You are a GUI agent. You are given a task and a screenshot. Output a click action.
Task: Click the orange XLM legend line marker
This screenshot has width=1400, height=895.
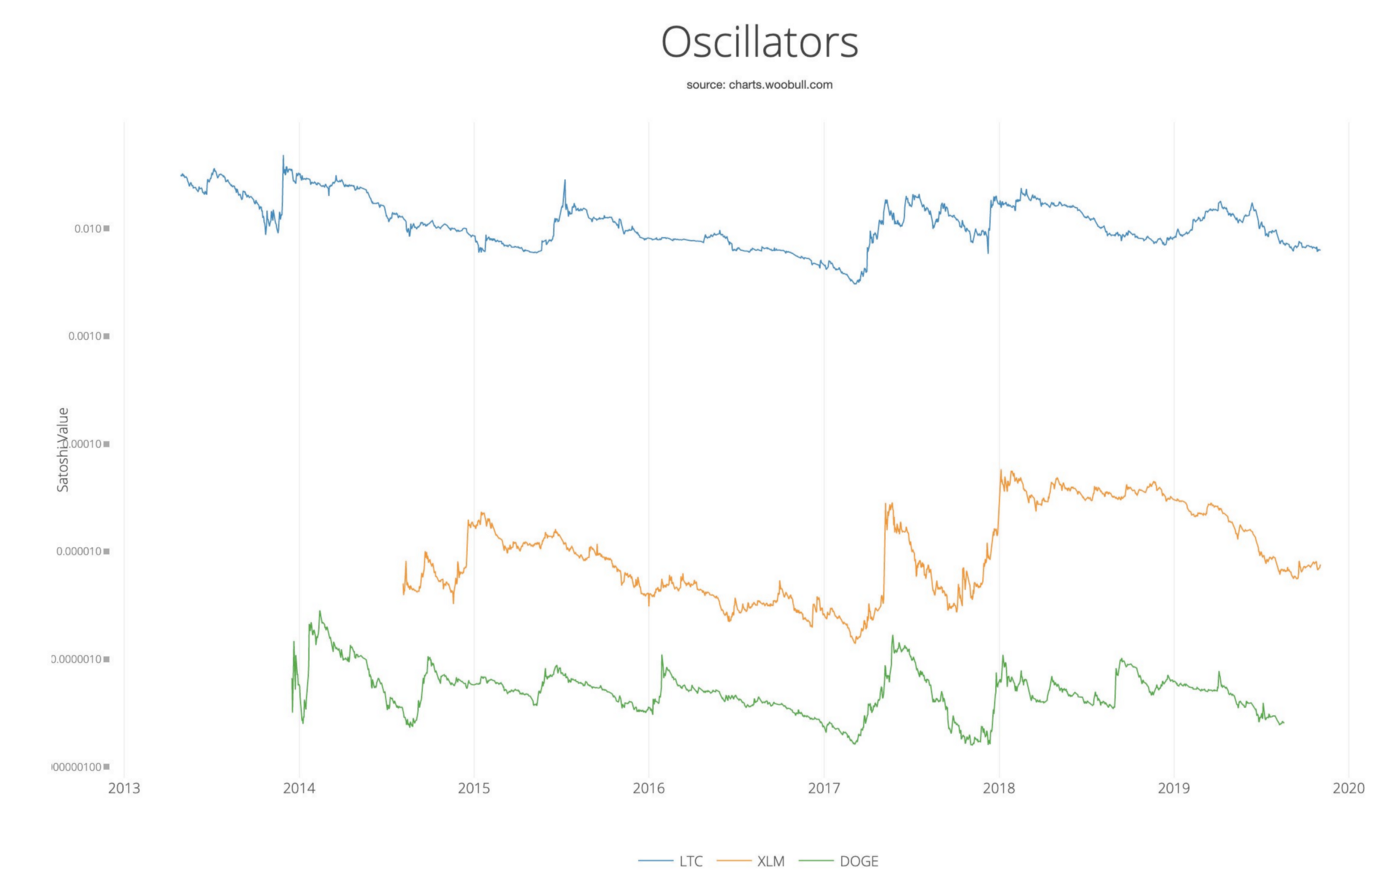[x=733, y=861]
